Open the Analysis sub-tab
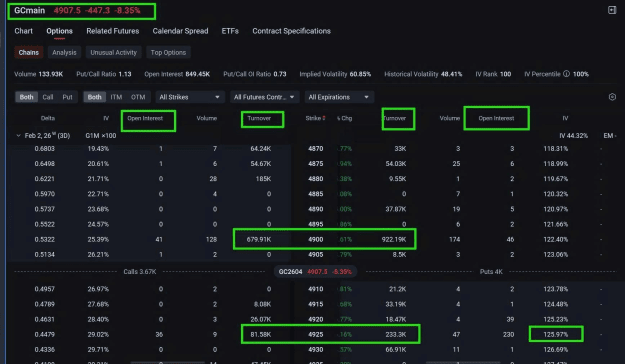The height and width of the screenshot is (364, 625). [x=64, y=52]
